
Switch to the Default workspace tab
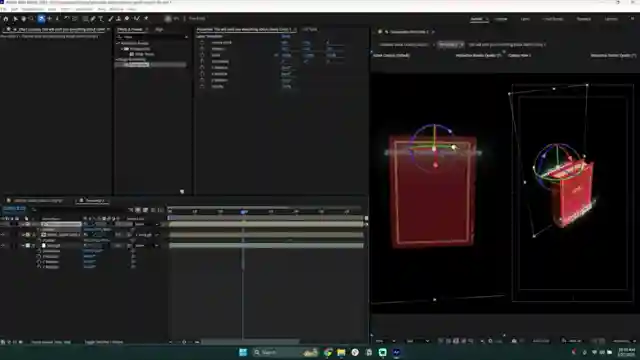point(476,19)
